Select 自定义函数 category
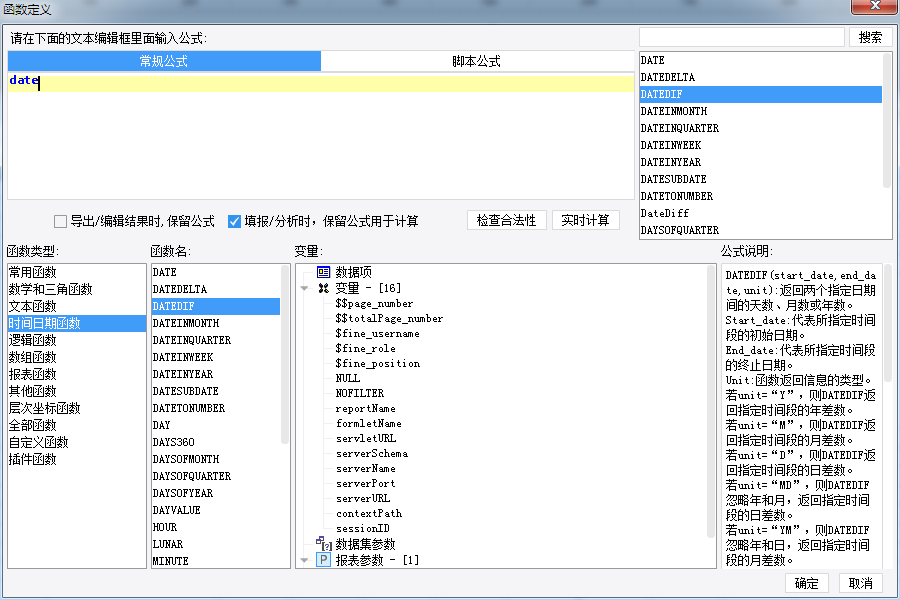The width and height of the screenshot is (900, 600). [x=77, y=442]
